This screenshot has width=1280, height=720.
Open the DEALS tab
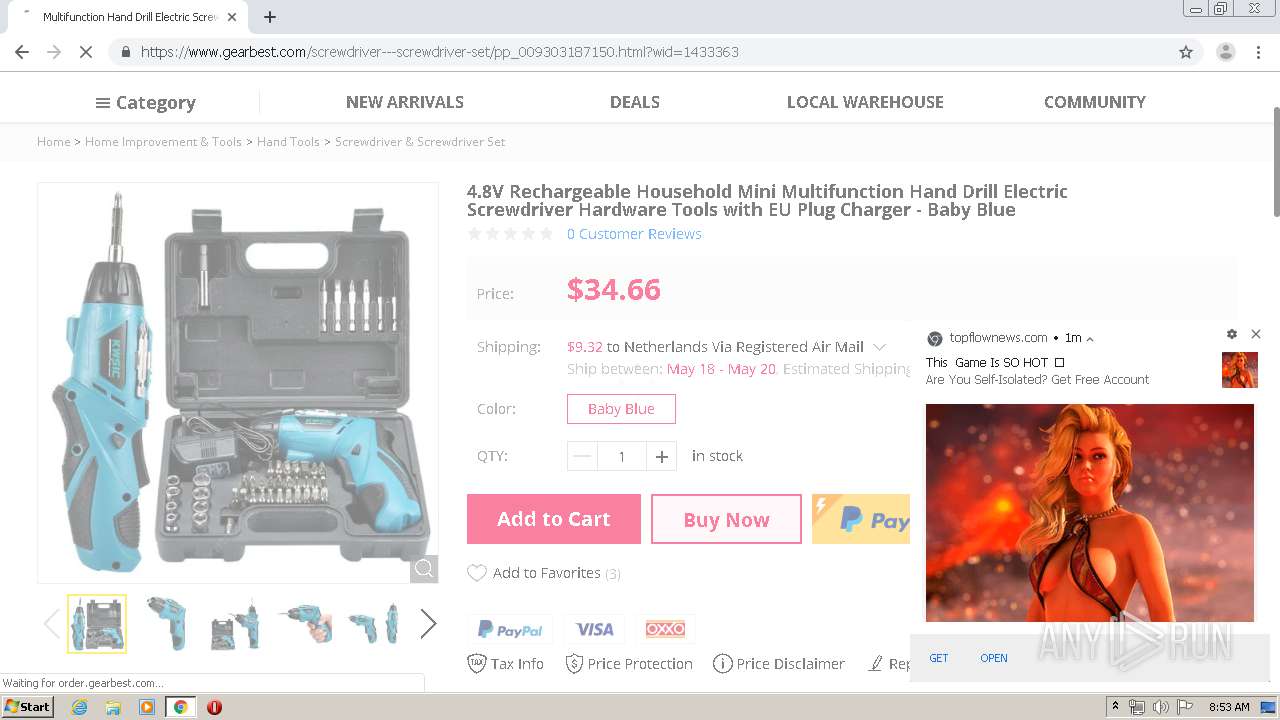(635, 102)
